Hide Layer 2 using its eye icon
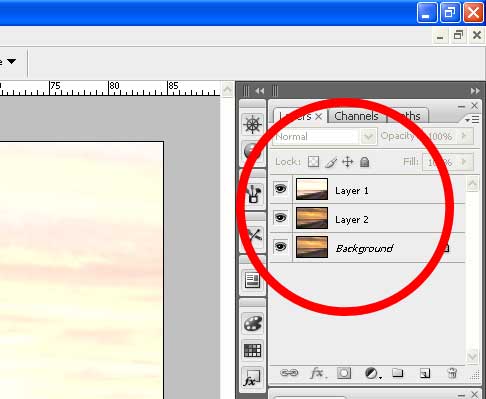The width and height of the screenshot is (486, 399). point(280,218)
